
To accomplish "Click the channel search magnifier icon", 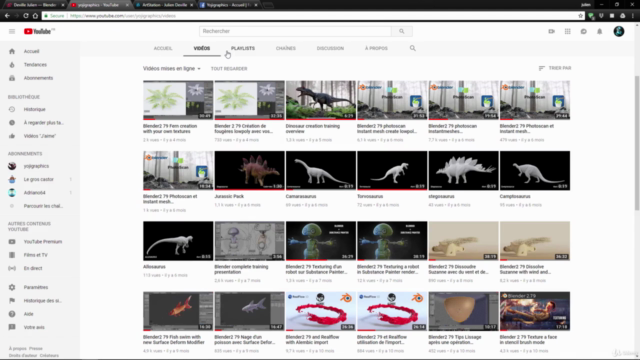I will coord(413,48).
